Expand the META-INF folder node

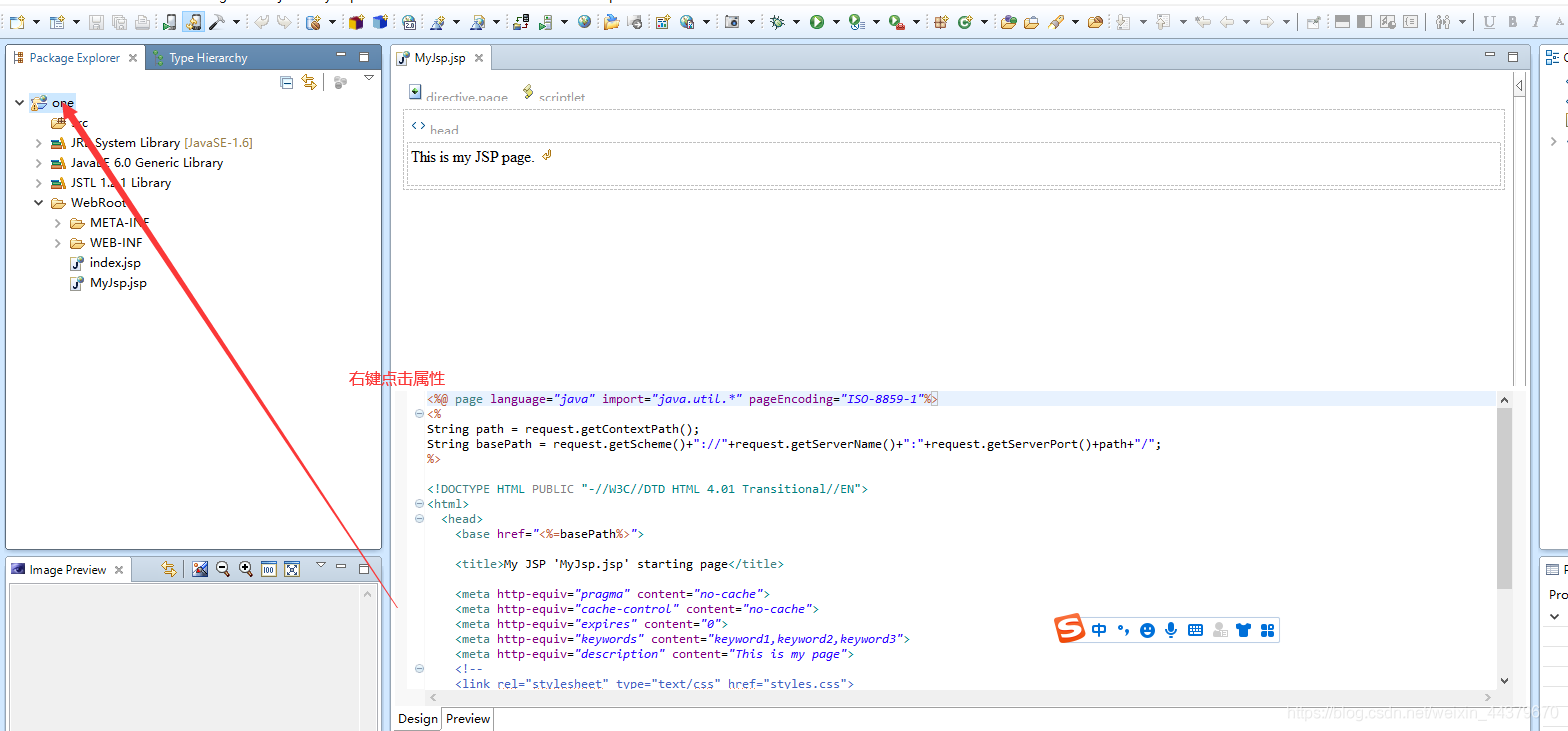click(58, 223)
